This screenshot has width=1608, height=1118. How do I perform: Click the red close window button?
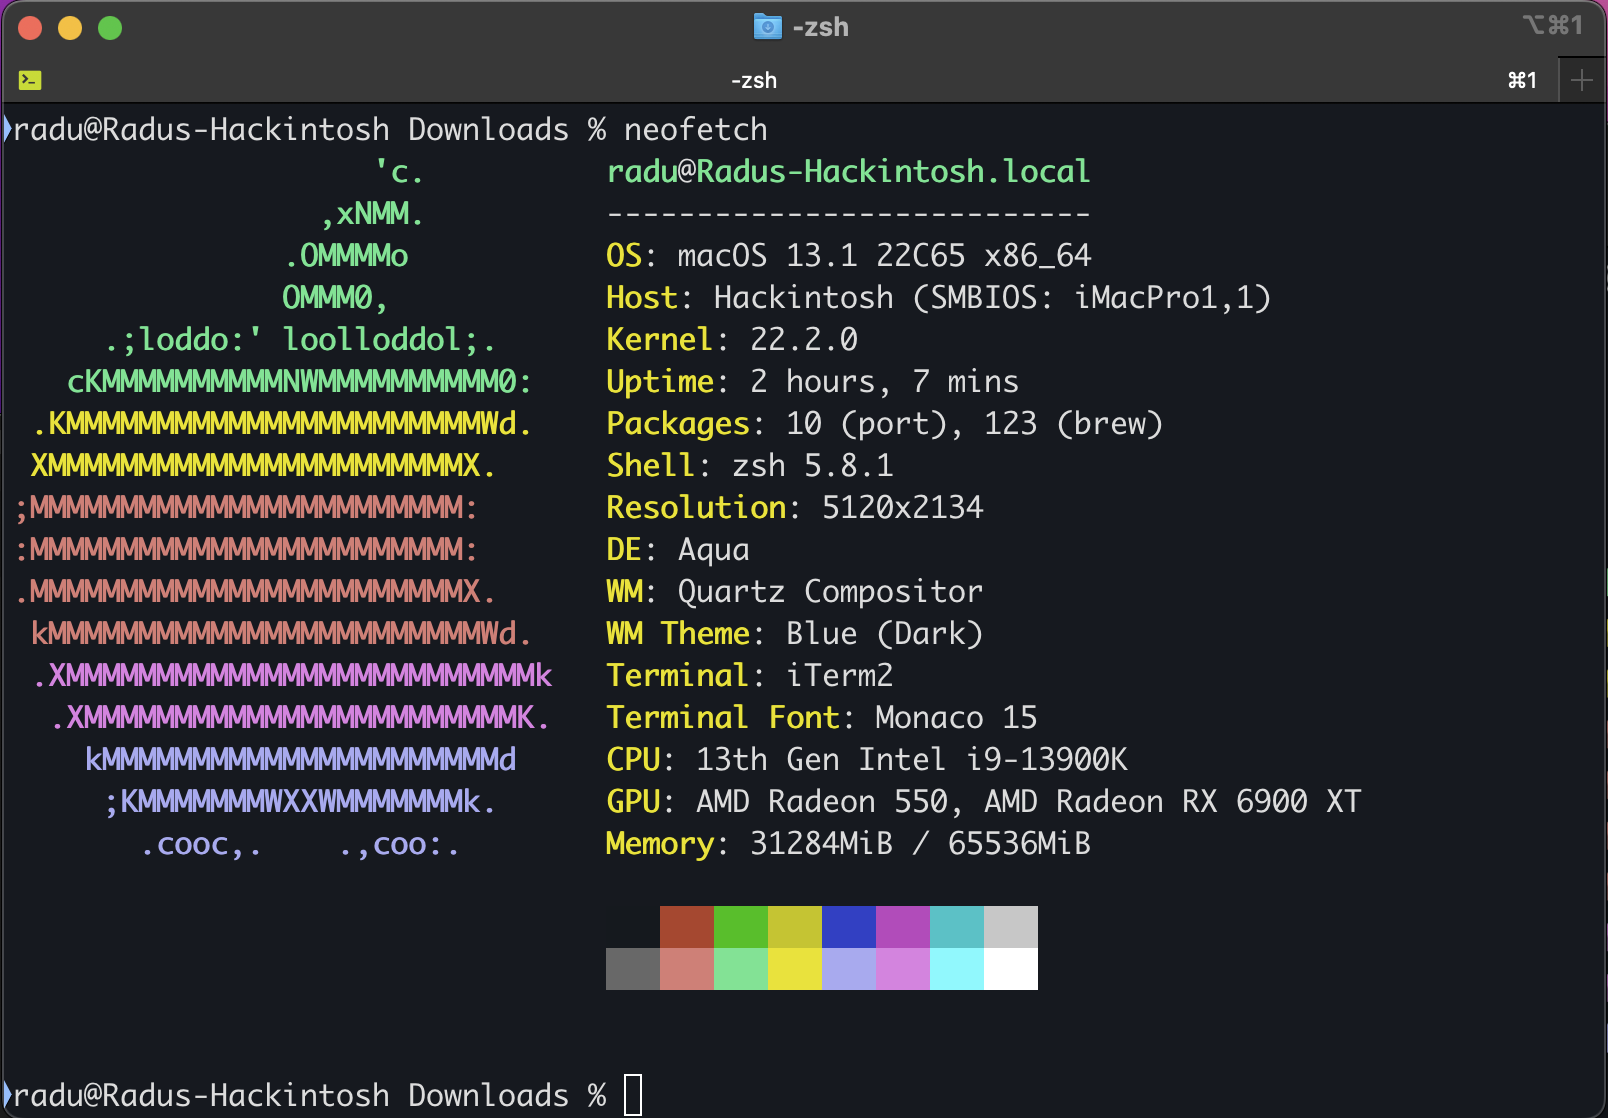[x=30, y=28]
